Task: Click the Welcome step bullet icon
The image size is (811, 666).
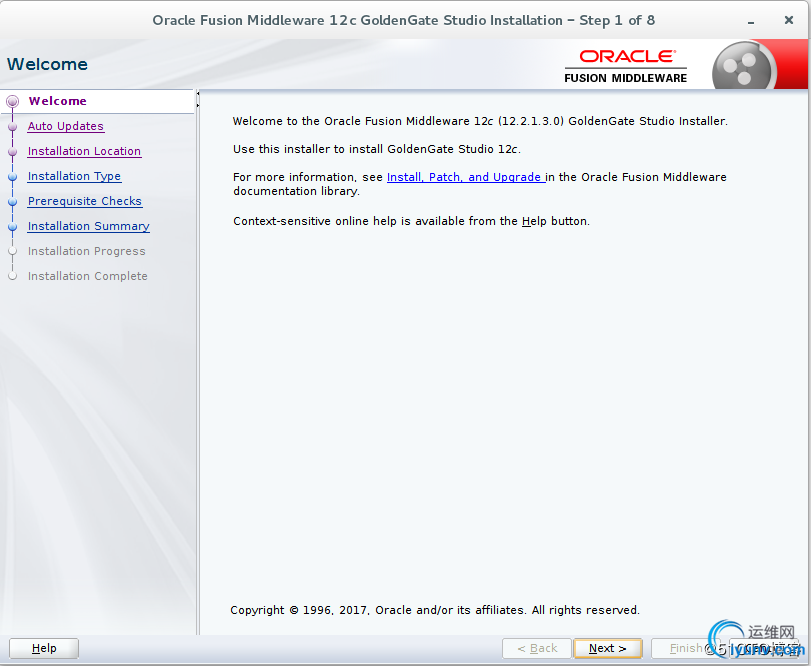Action: click(12, 101)
